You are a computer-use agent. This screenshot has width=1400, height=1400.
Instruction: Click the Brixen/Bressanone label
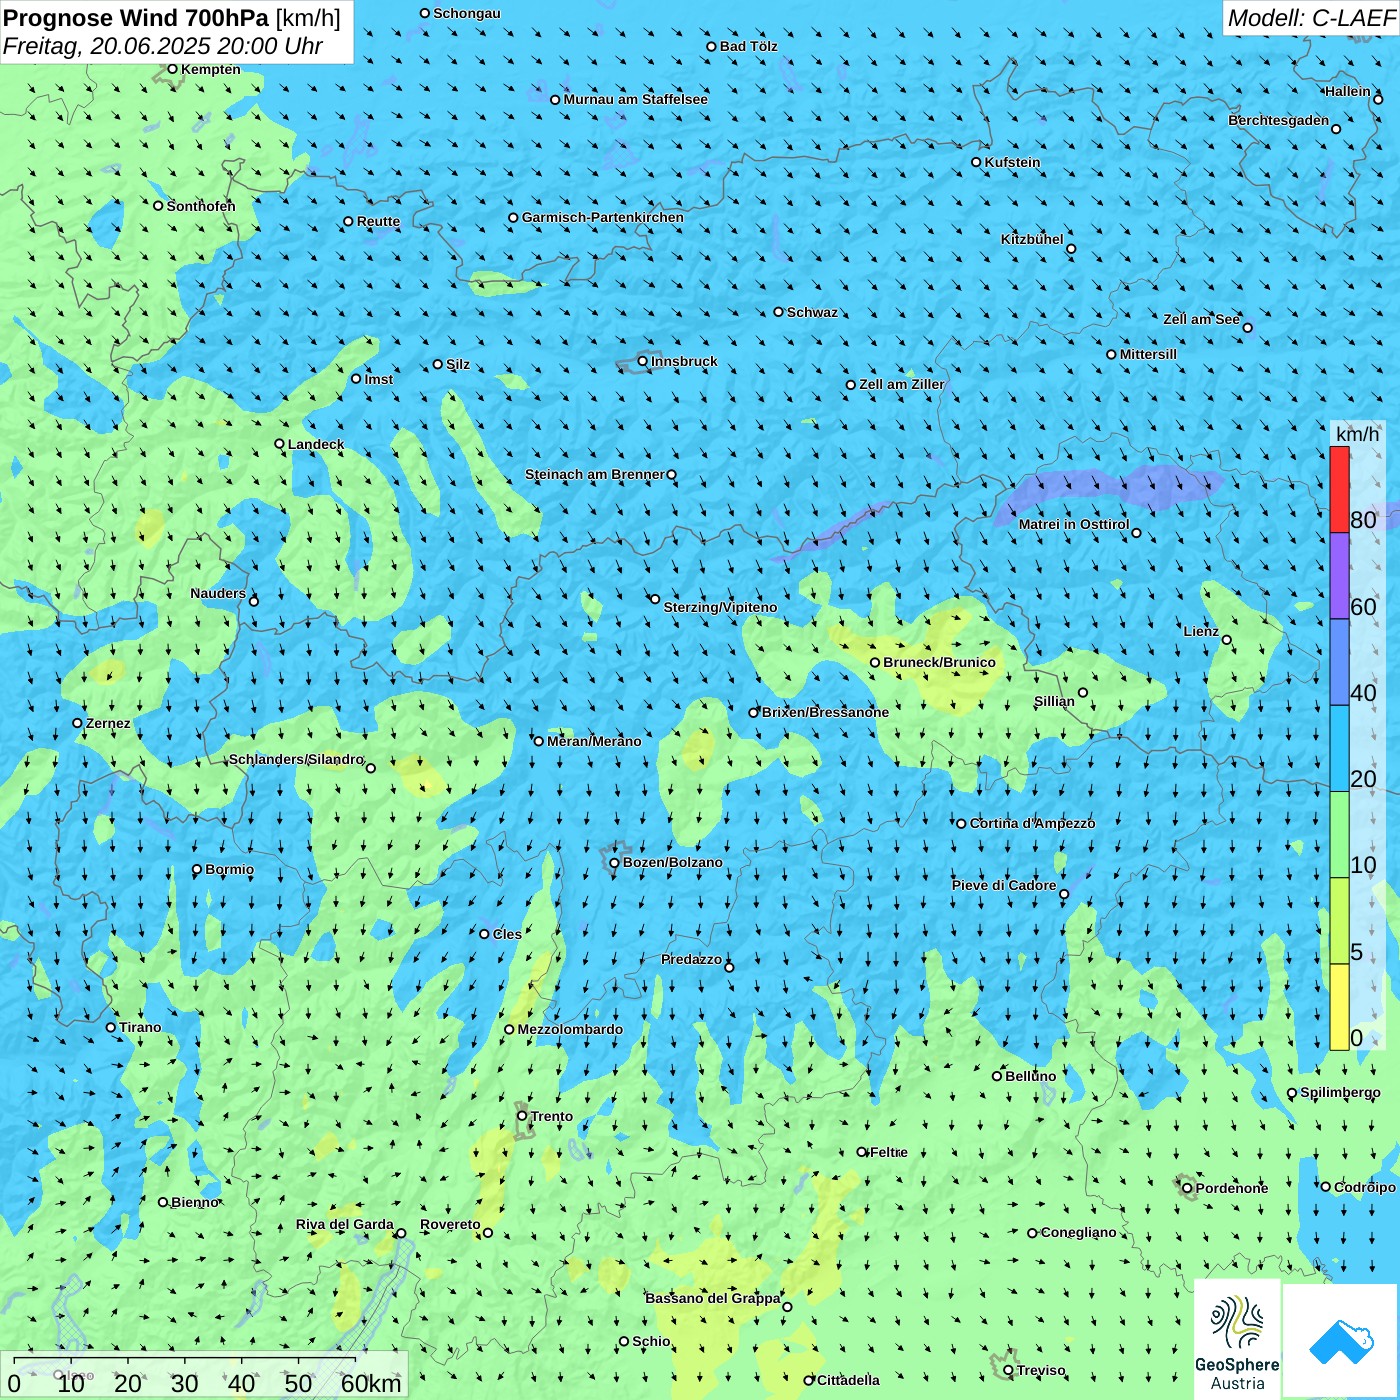[x=825, y=712]
